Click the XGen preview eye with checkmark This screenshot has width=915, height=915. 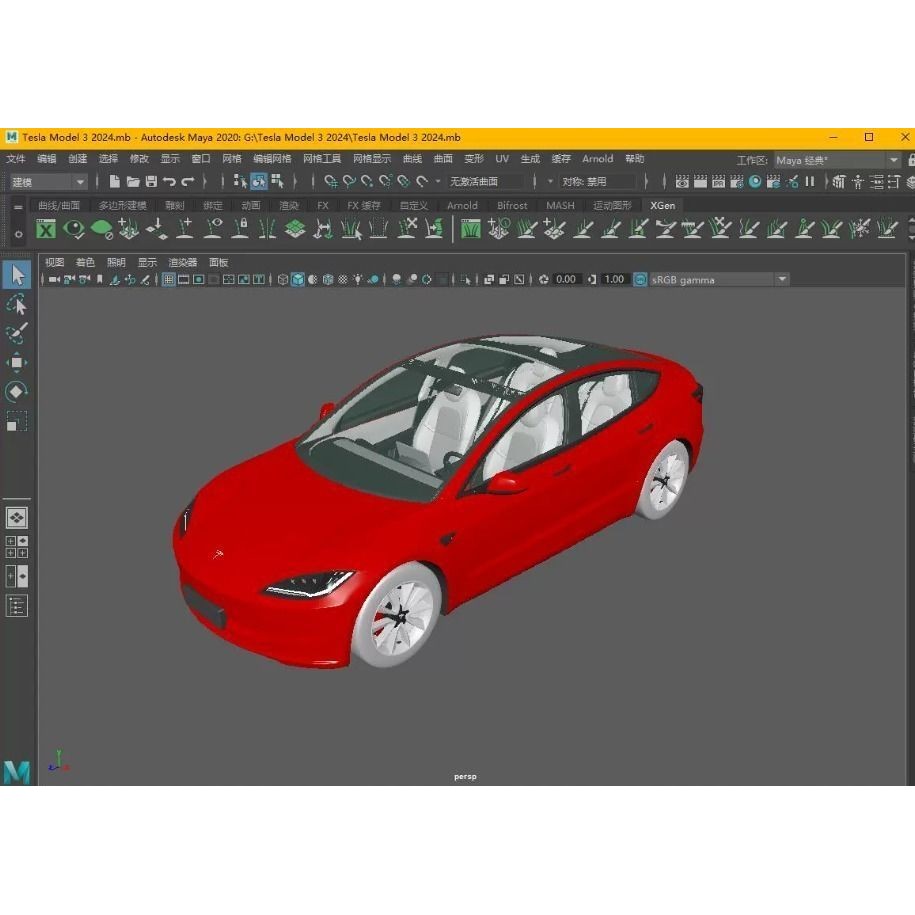tap(74, 229)
